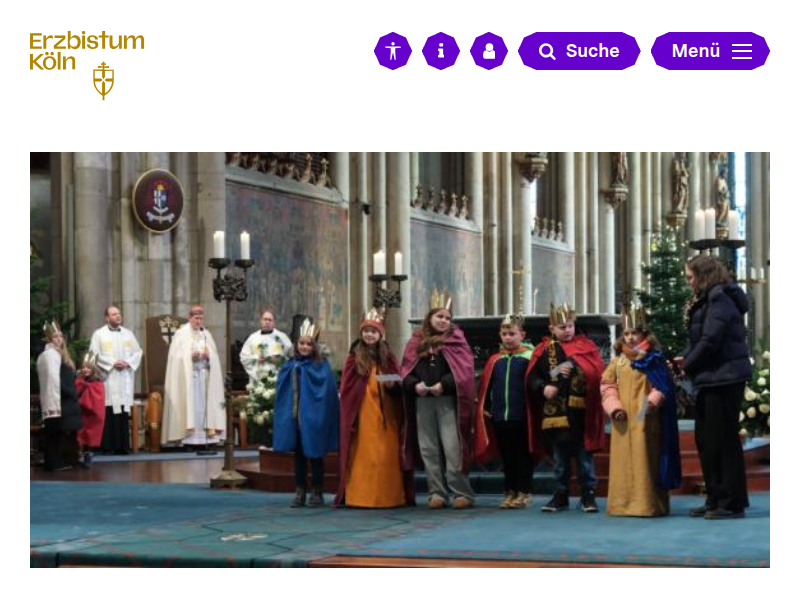The image size is (800, 600).
Task: Click the word Köln in logo
Action: pos(53,62)
